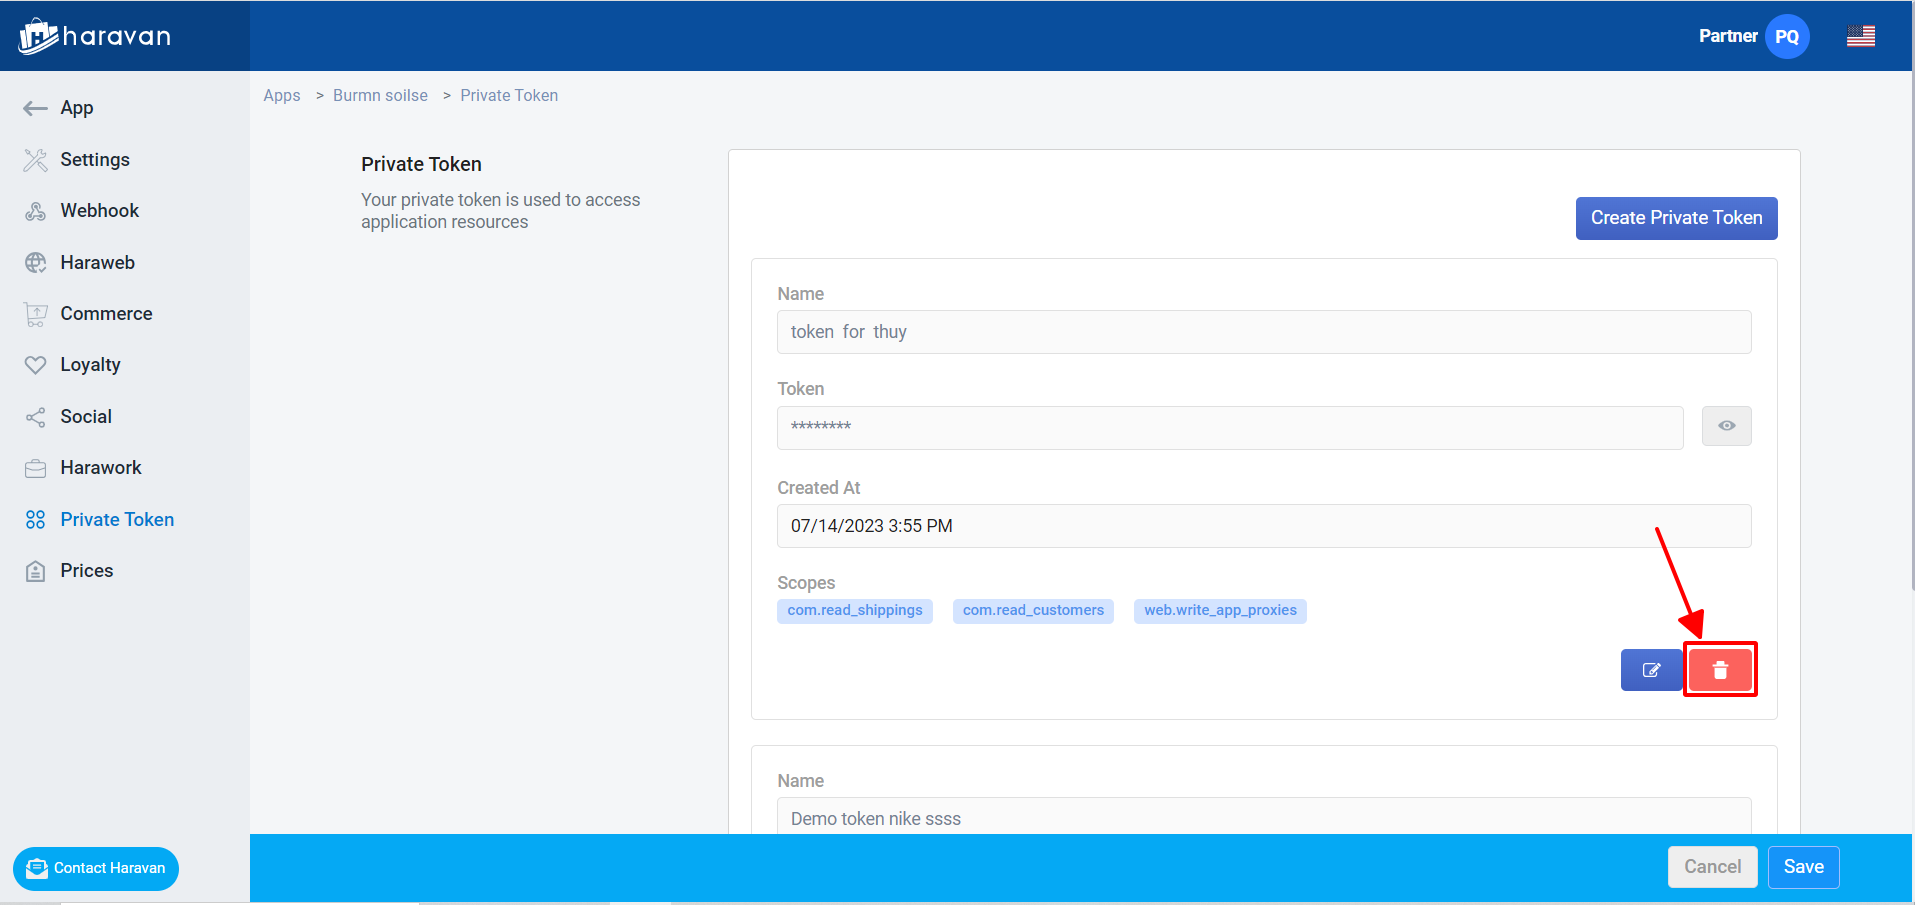Viewport: 1915px width, 905px height.
Task: Click the Cancel button
Action: (1712, 867)
